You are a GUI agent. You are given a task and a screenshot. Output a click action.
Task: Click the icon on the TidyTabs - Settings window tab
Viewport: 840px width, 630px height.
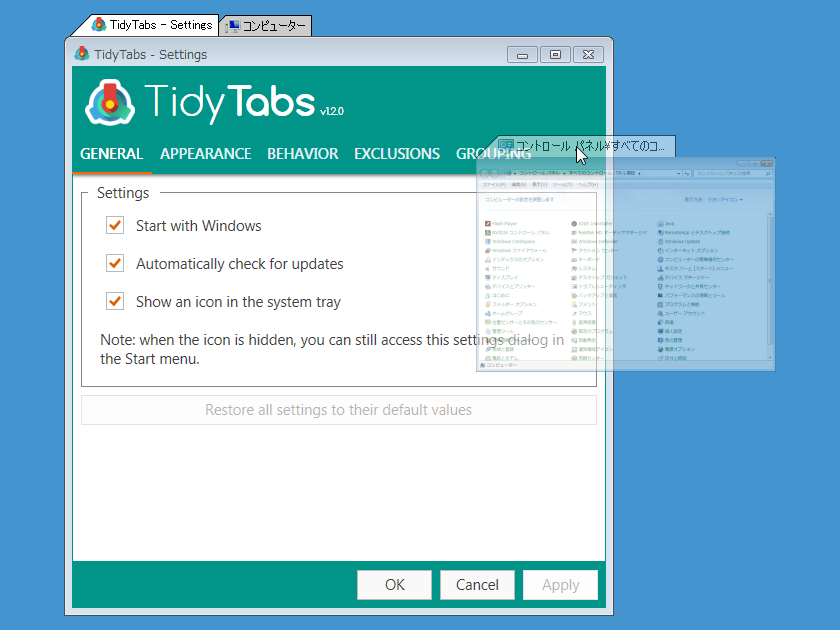click(x=99, y=25)
